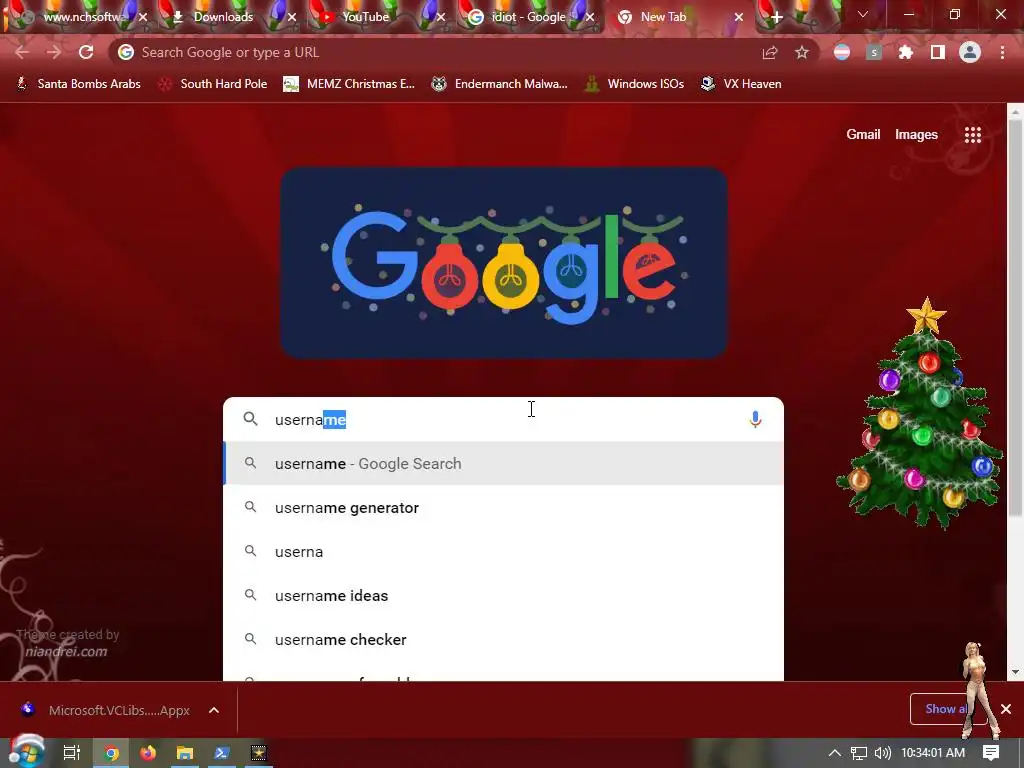Viewport: 1024px width, 768px height.
Task: Reload the current page
Action: tap(86, 52)
